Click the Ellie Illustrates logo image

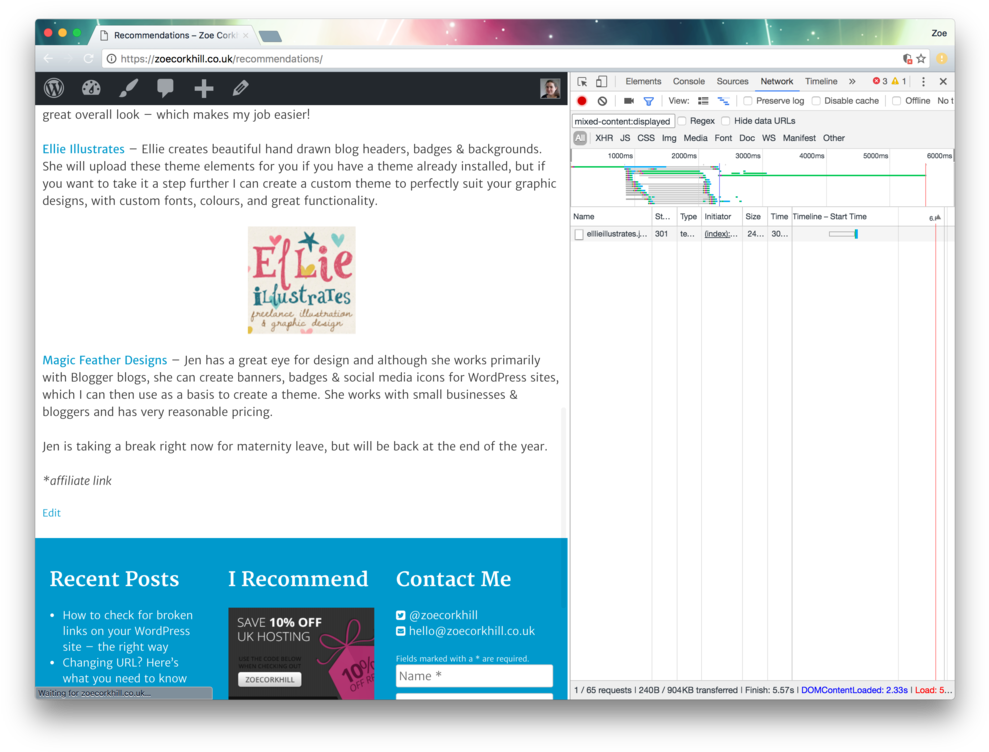point(301,280)
